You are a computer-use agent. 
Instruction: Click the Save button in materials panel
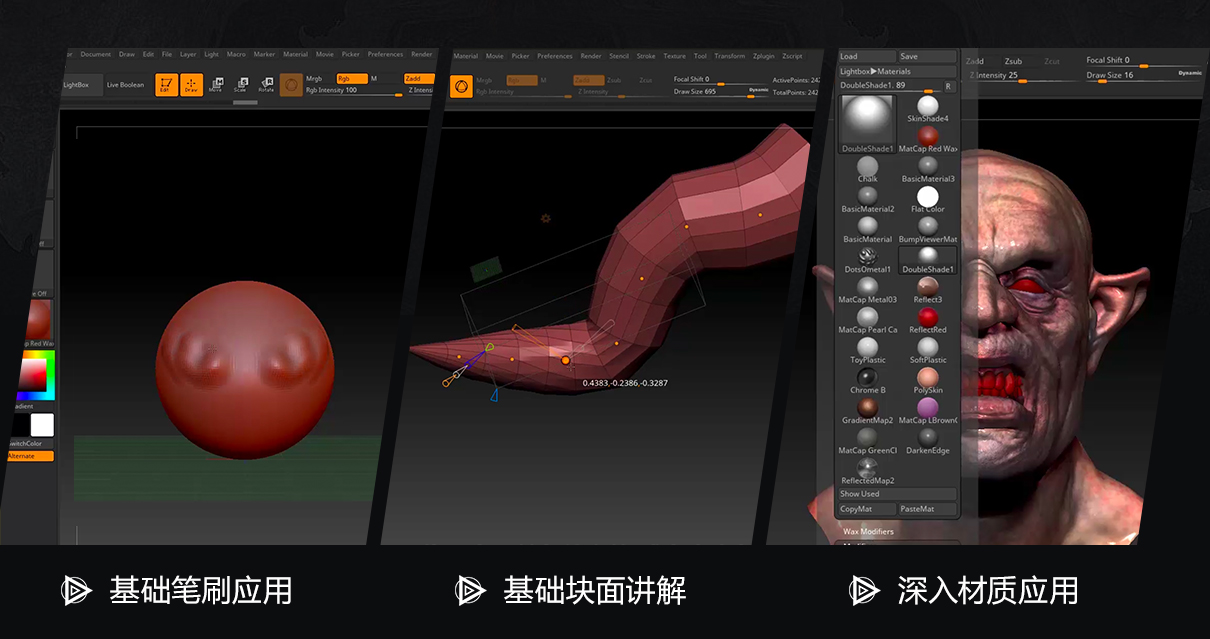(928, 56)
